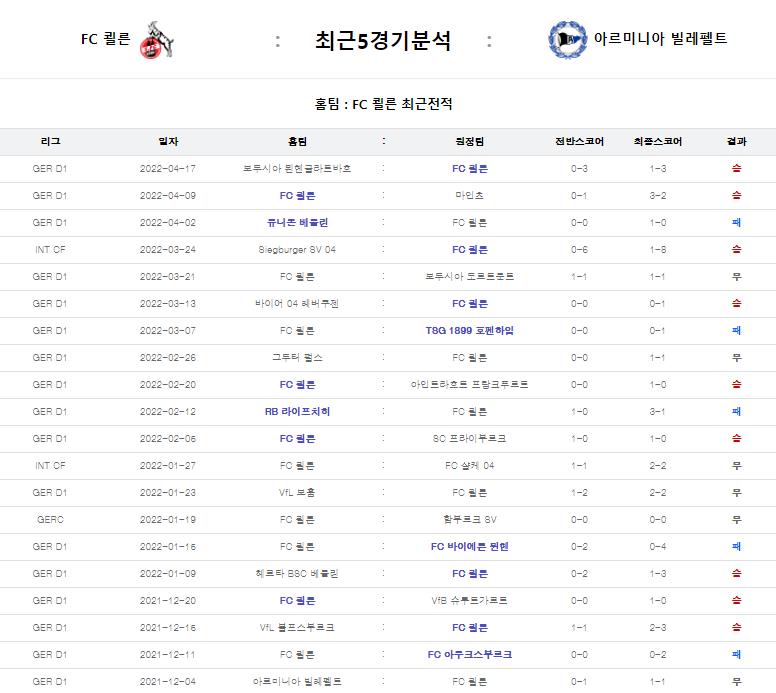
Task: Click final score 2-3 in 2021-12-16 row
Action: coord(658,627)
